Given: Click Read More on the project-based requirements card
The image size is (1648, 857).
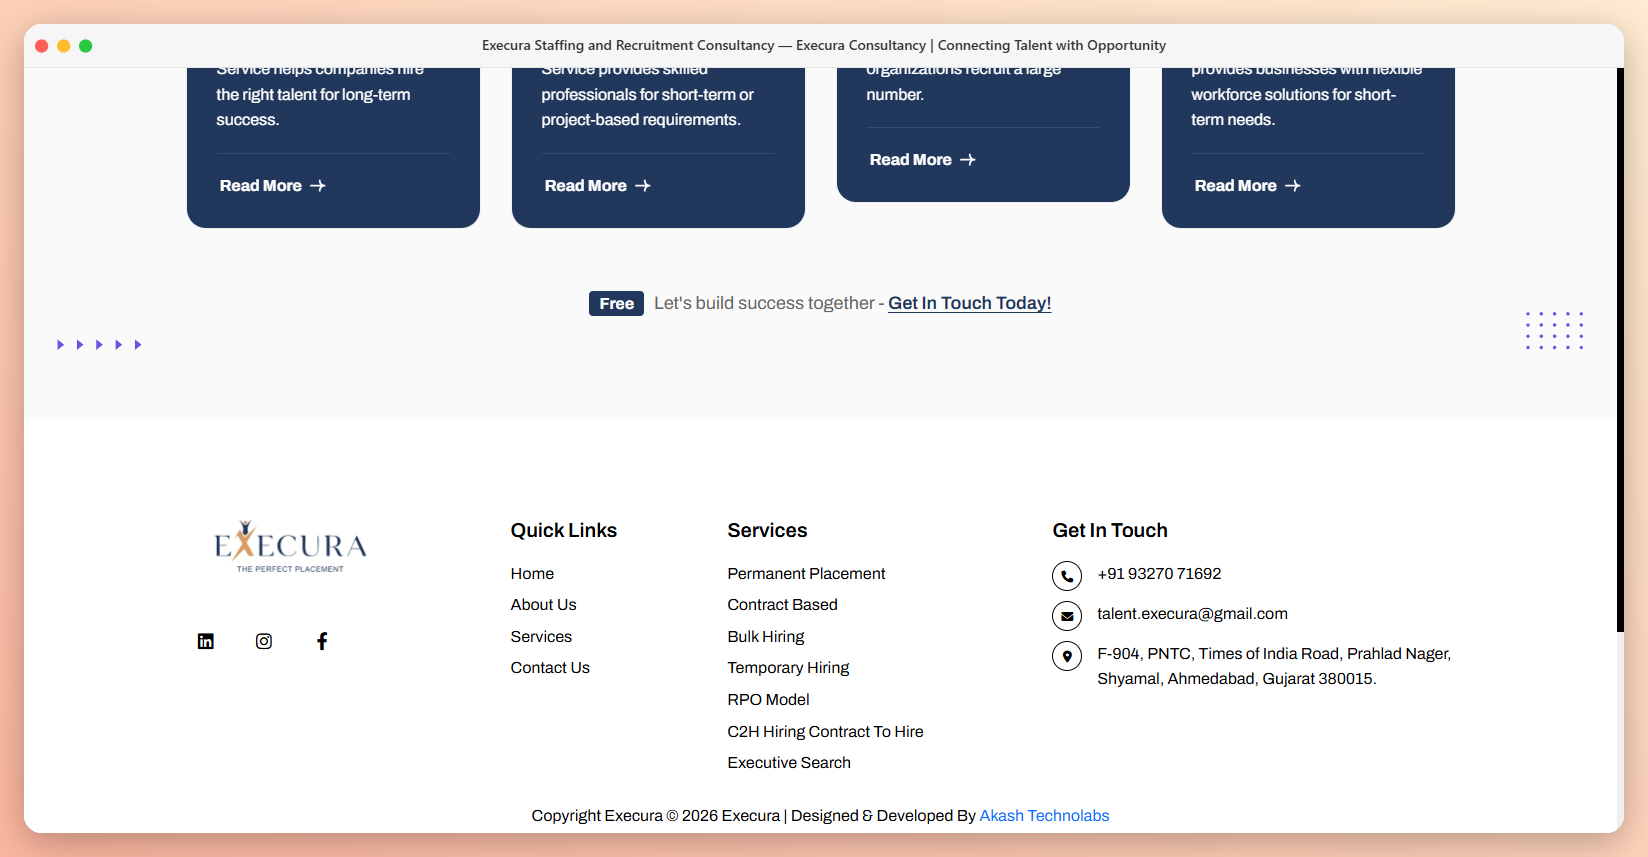Looking at the screenshot, I should pos(598,186).
